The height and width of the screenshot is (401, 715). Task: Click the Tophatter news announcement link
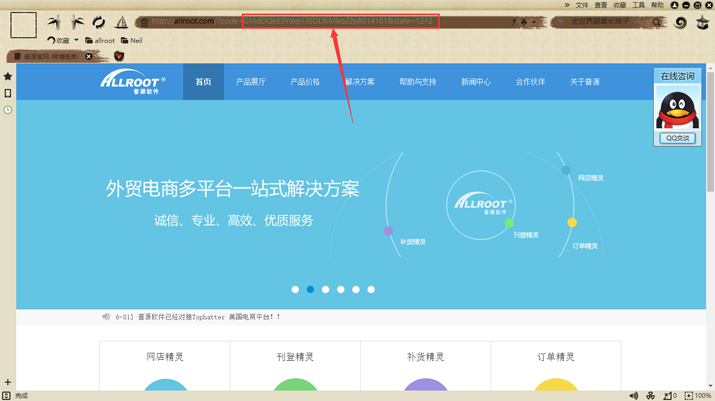pos(197,317)
